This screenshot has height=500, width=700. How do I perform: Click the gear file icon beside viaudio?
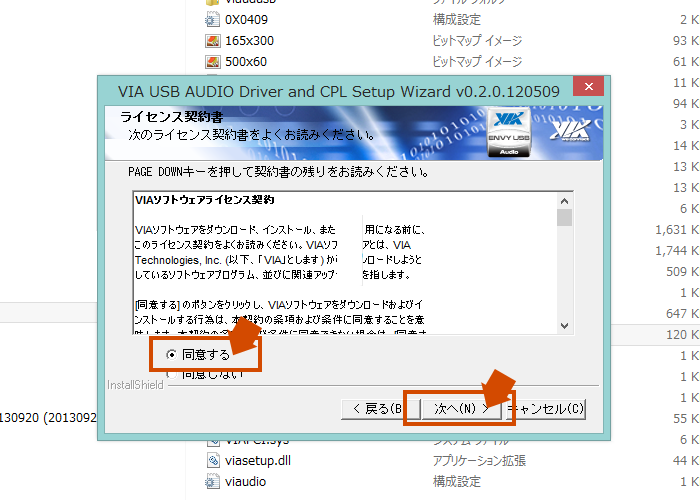[x=212, y=482]
